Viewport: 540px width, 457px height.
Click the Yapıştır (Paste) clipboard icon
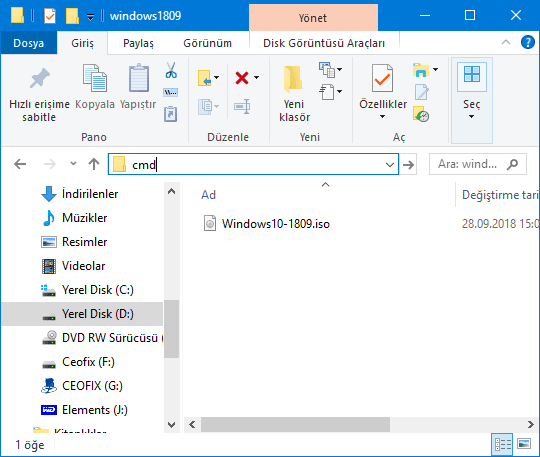tap(139, 78)
